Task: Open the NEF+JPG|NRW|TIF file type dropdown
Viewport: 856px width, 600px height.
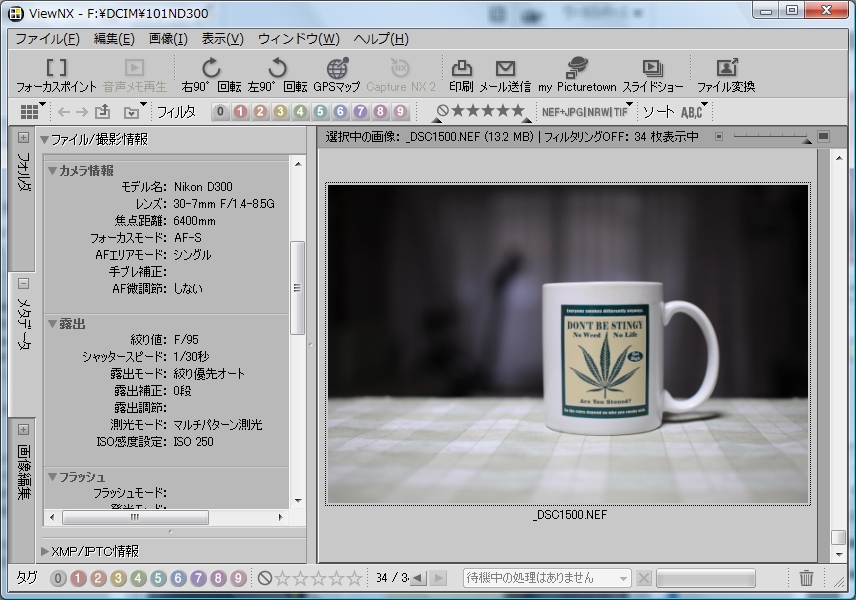Action: 586,111
